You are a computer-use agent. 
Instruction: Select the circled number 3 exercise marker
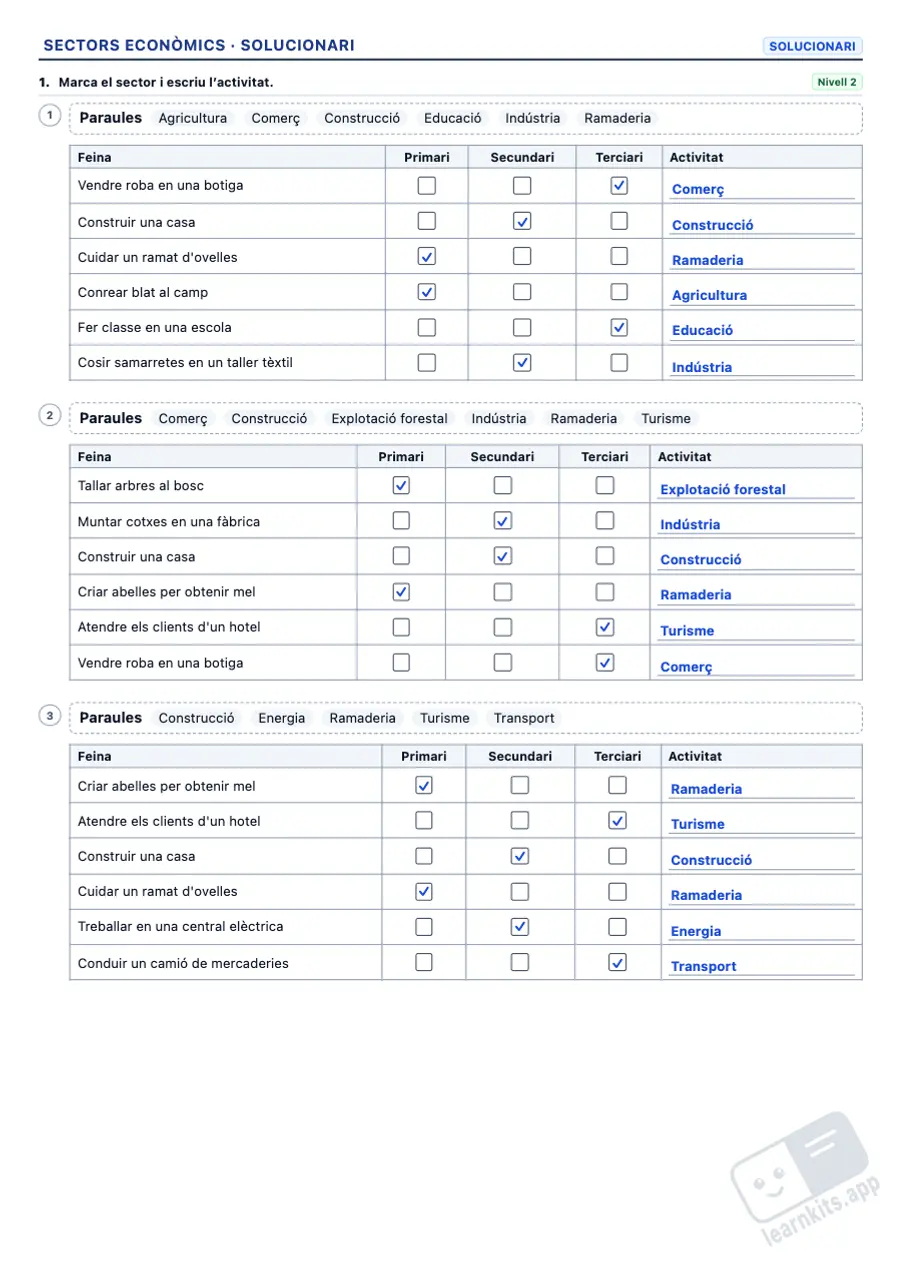click(49, 715)
